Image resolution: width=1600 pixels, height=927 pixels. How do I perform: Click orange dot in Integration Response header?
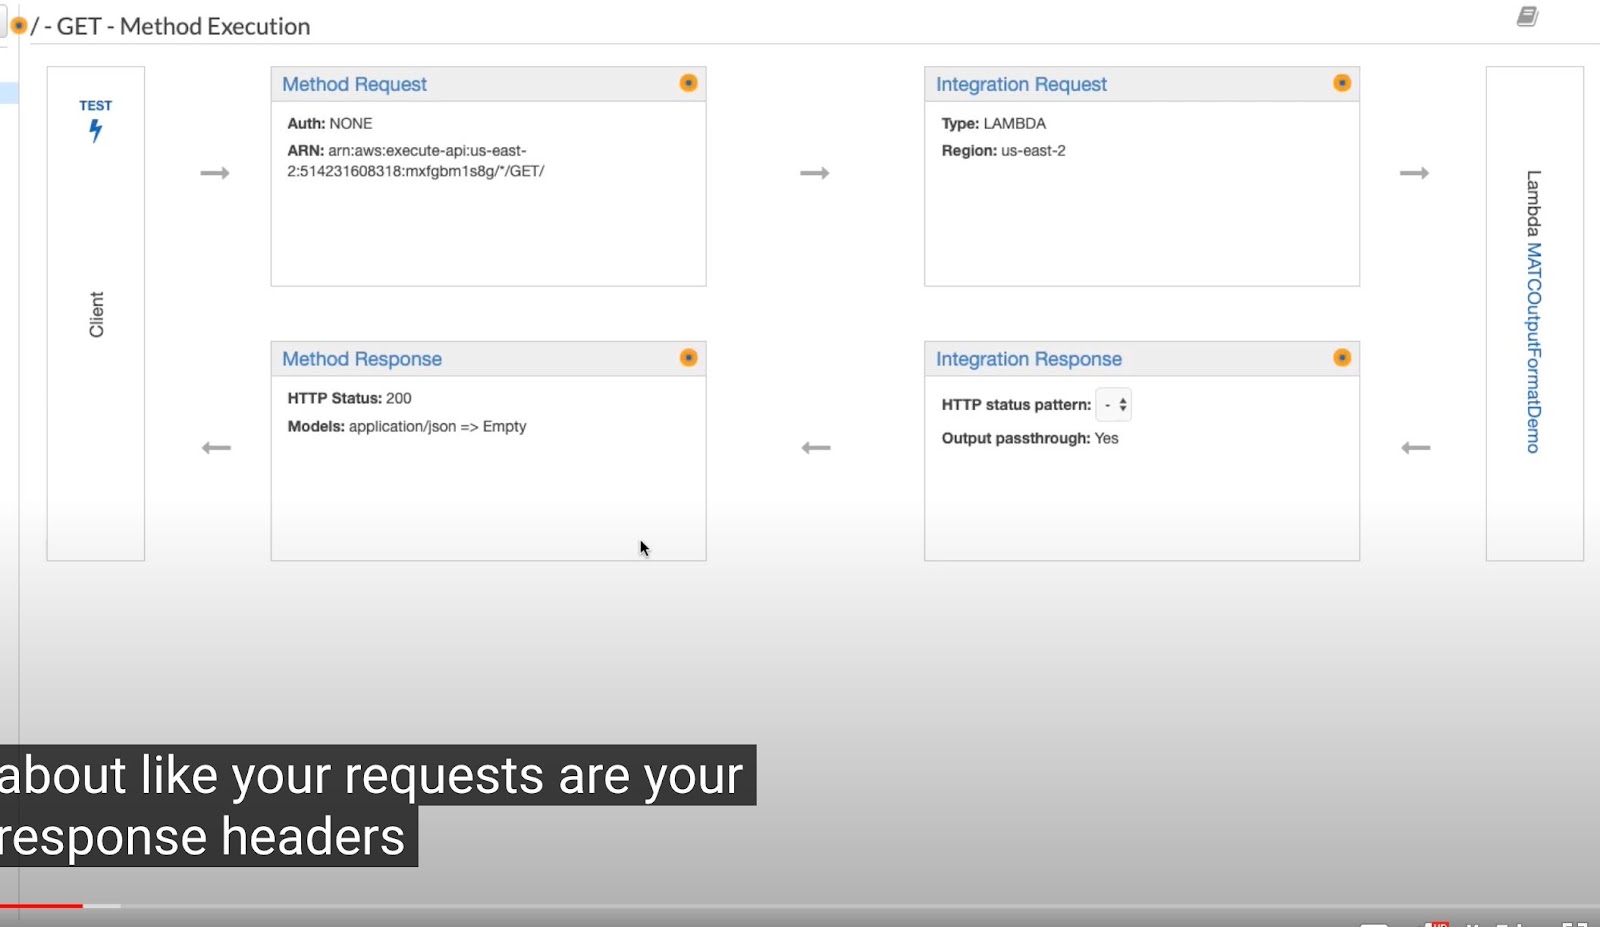pyautogui.click(x=1342, y=358)
